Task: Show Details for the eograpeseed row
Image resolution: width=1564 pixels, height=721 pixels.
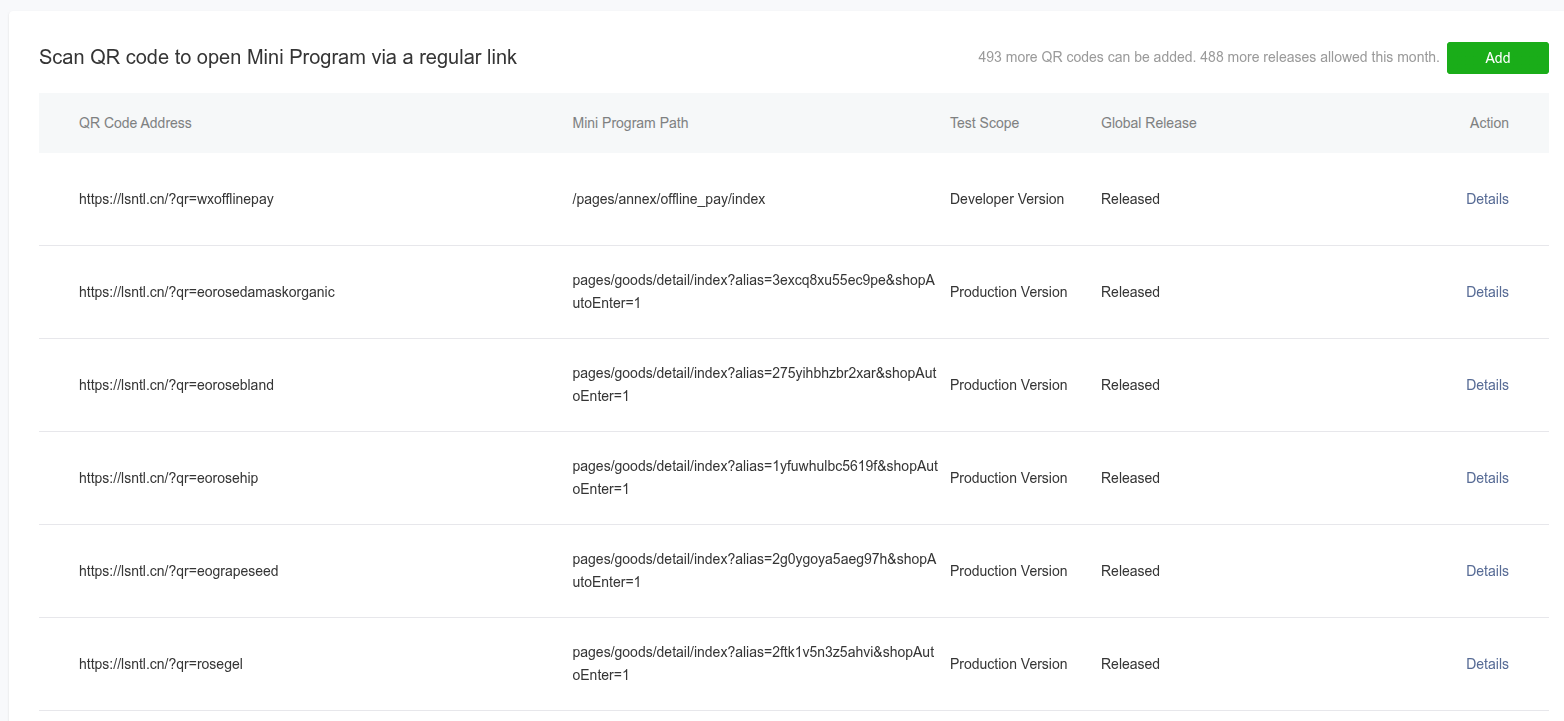Action: 1487,571
